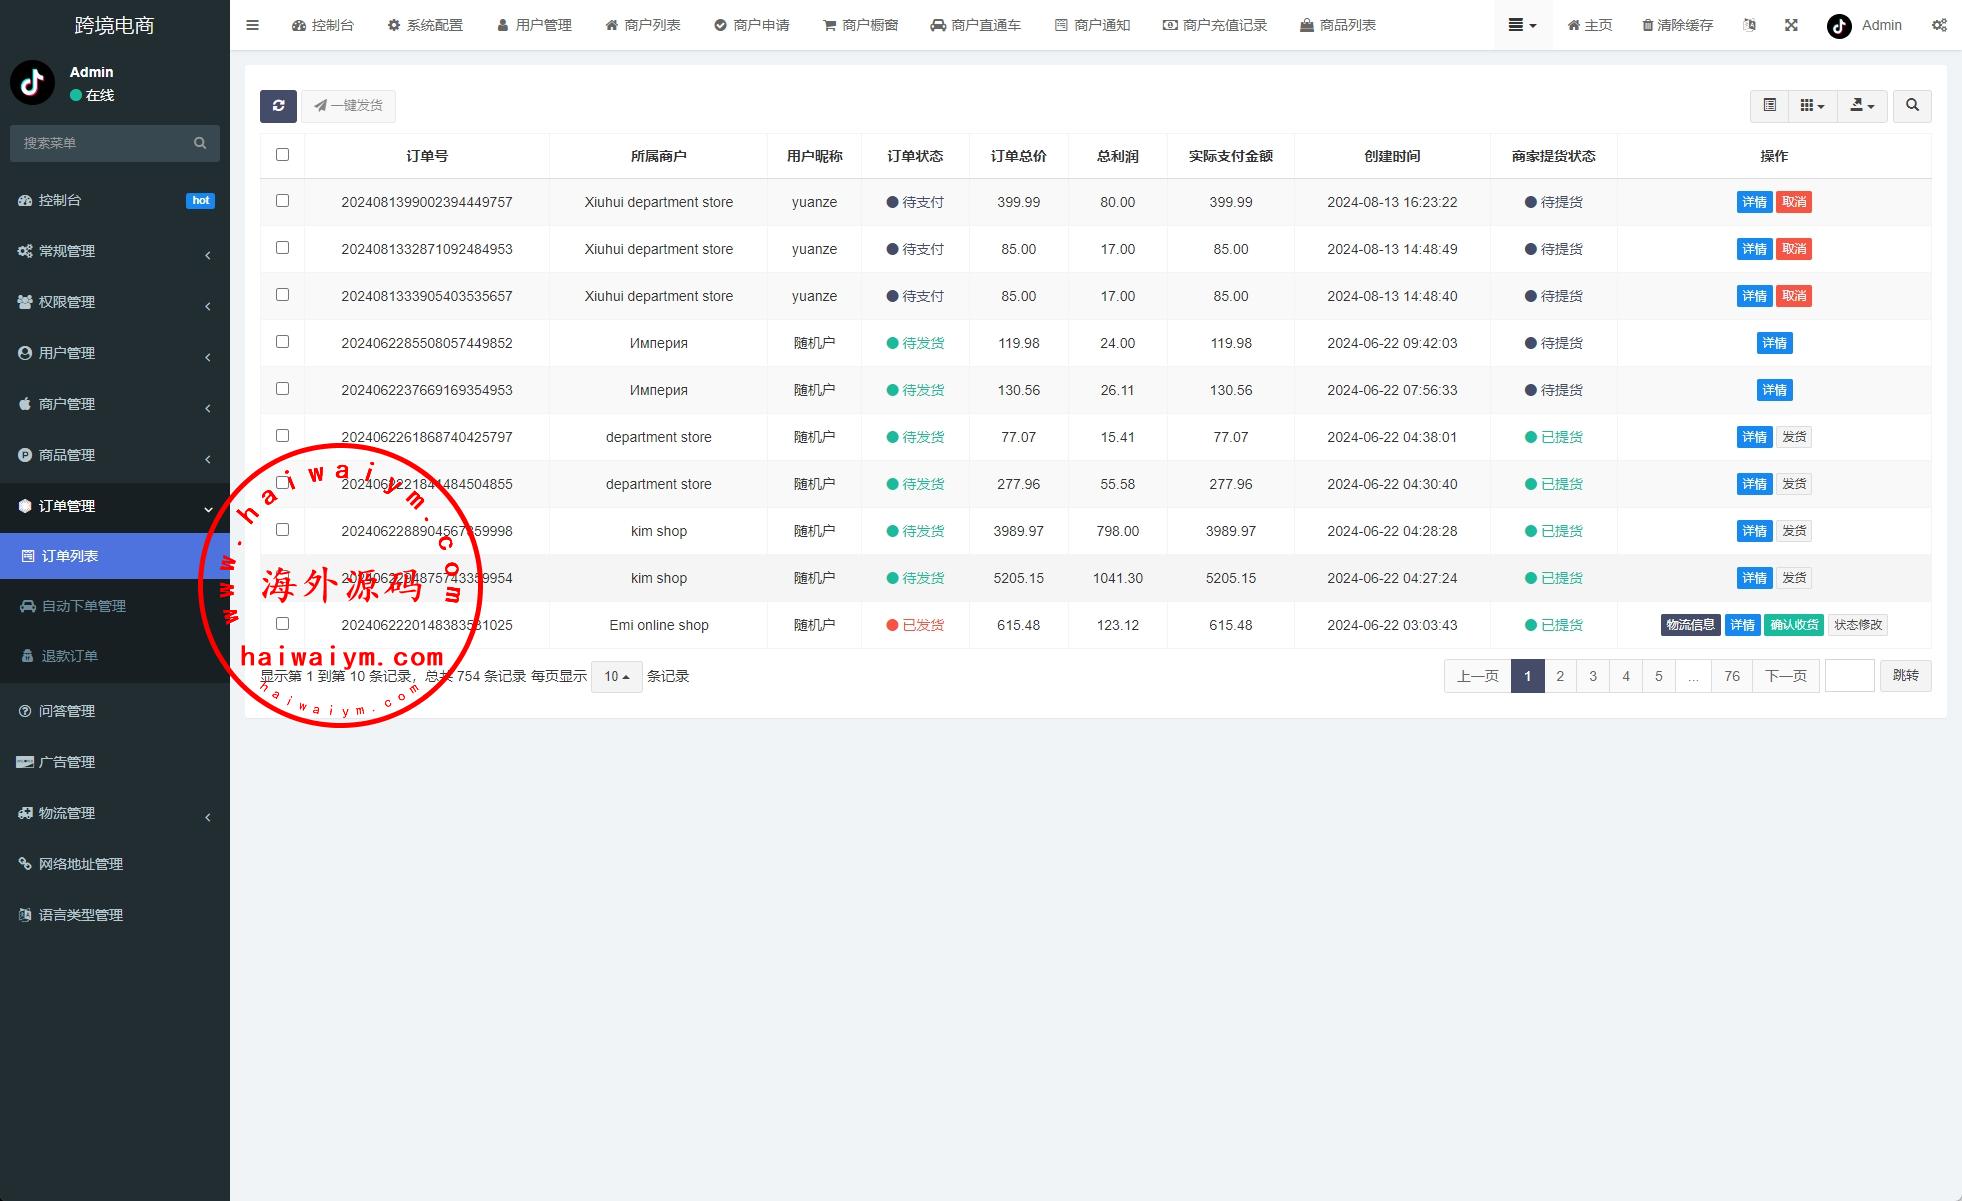This screenshot has height=1201, width=1962.
Task: Click the refresh icon button
Action: (x=278, y=106)
